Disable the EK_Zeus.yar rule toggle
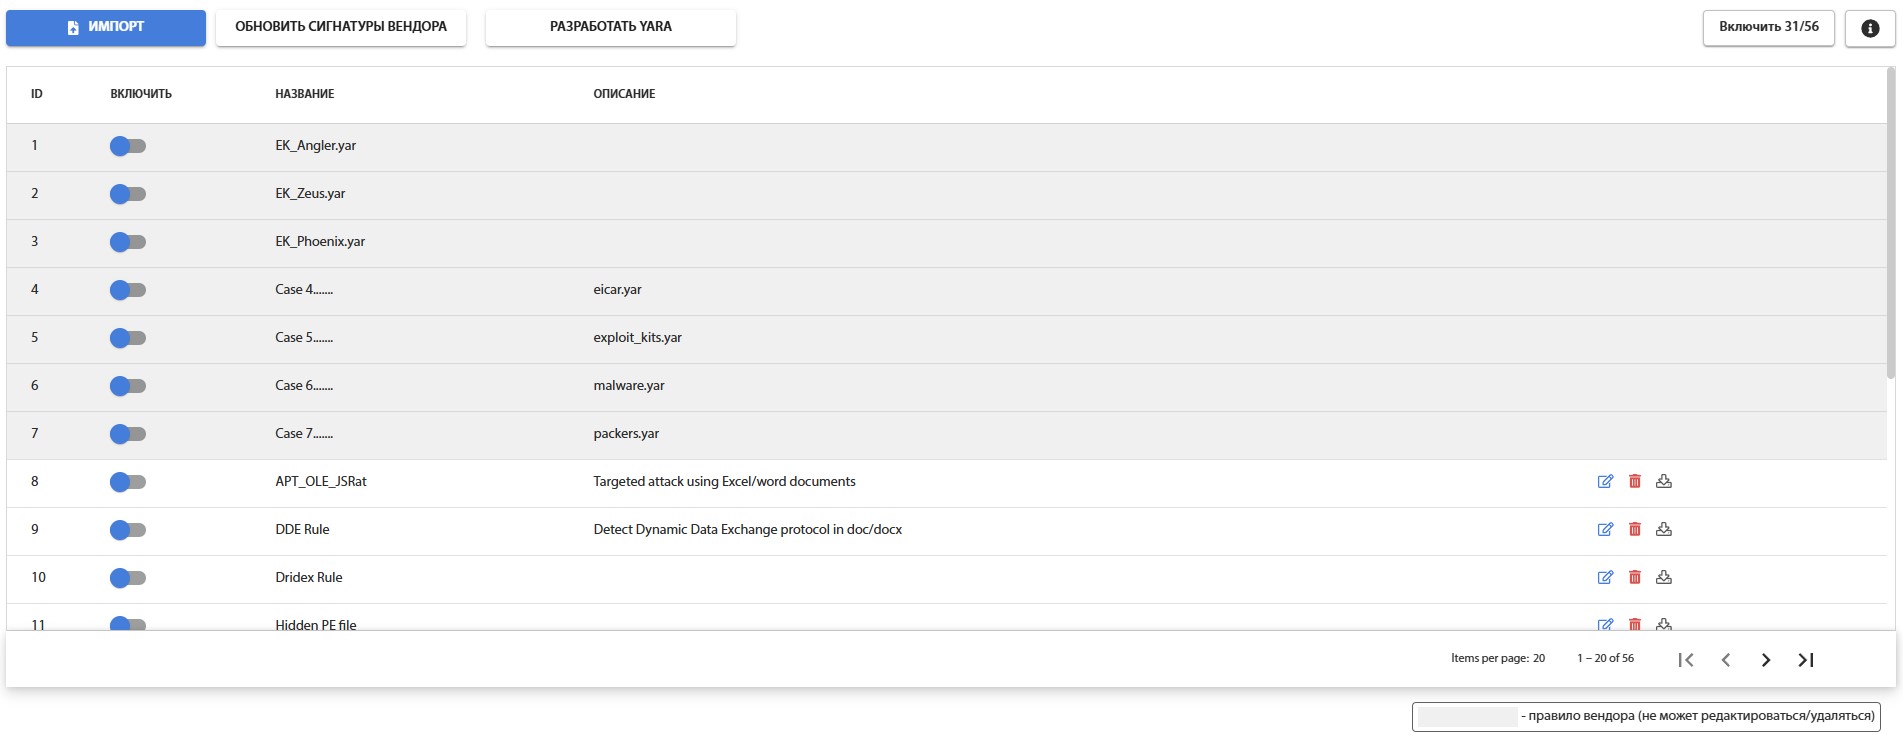This screenshot has width=1903, height=735. pos(128,194)
